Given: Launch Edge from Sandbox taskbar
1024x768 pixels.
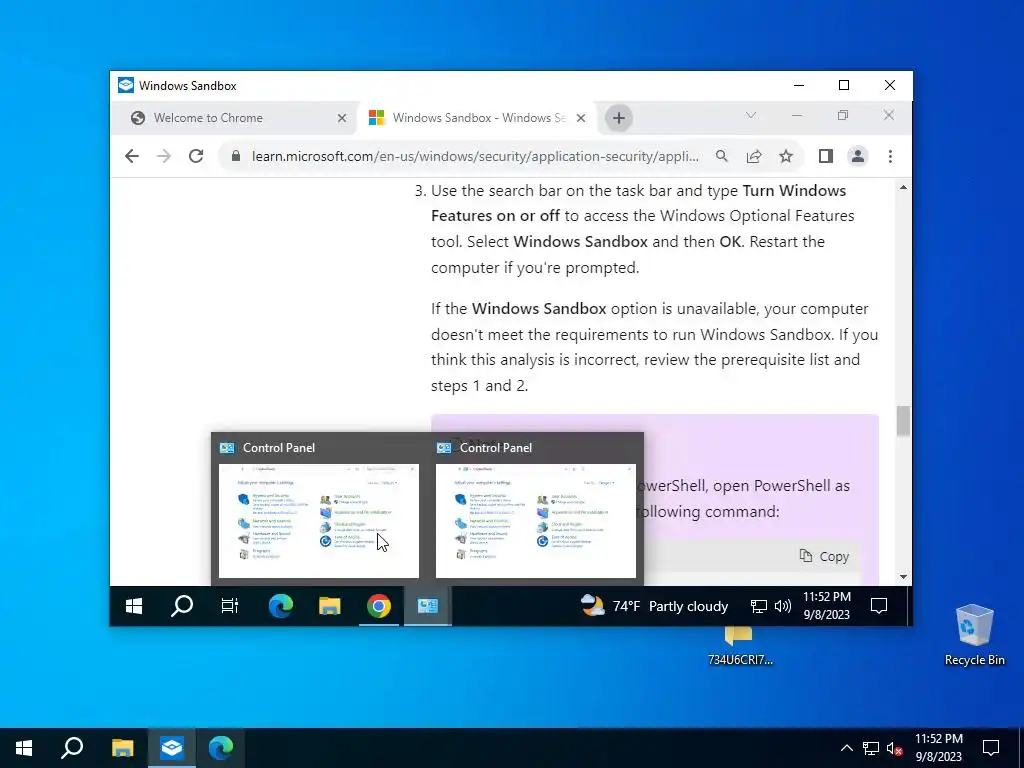Looking at the screenshot, I should tap(281, 606).
